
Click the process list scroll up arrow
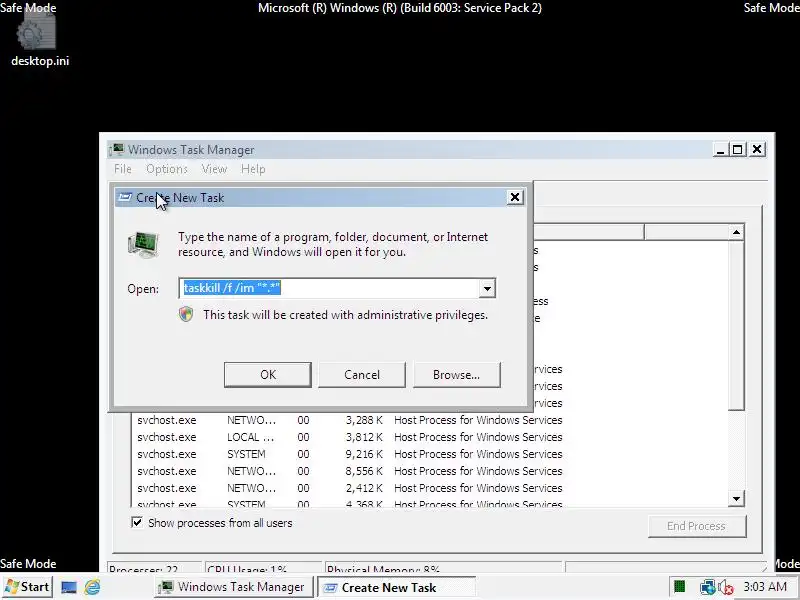[736, 233]
